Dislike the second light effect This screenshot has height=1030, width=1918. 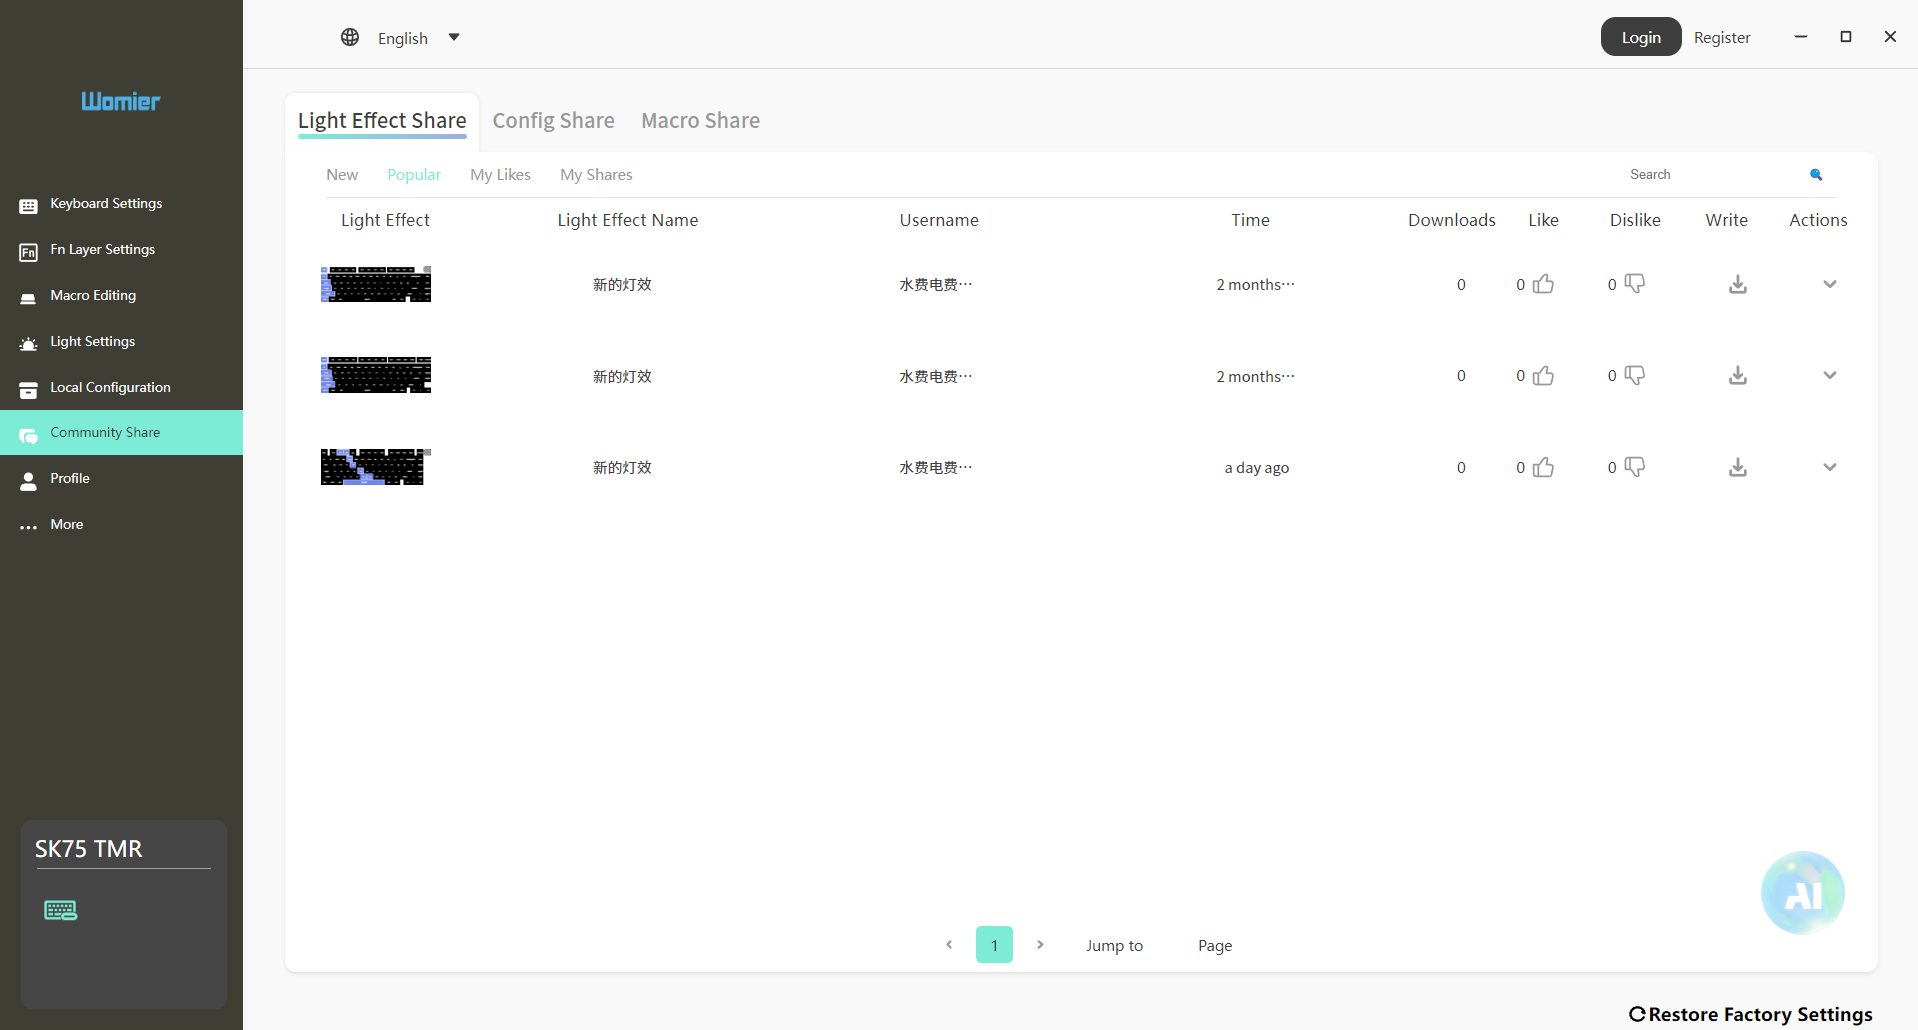coord(1635,376)
